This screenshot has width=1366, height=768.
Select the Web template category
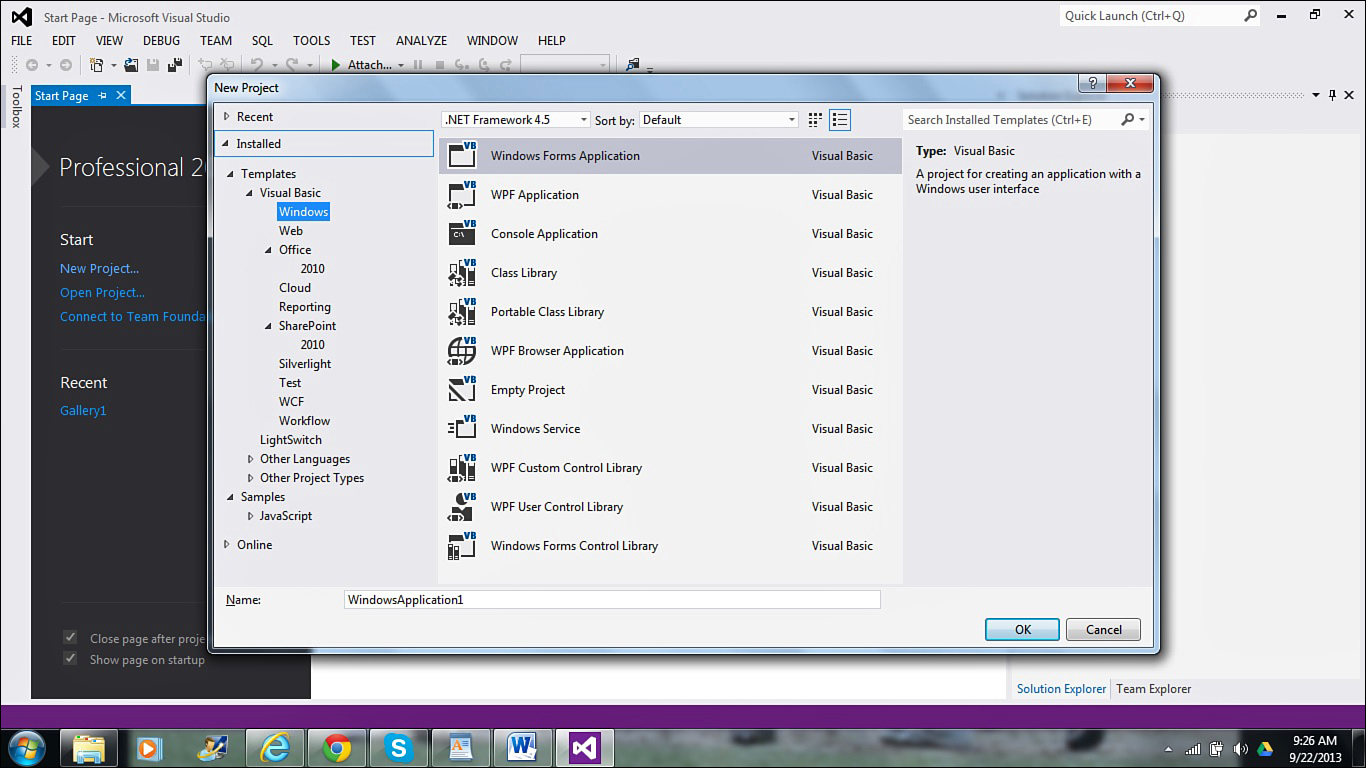coord(291,231)
